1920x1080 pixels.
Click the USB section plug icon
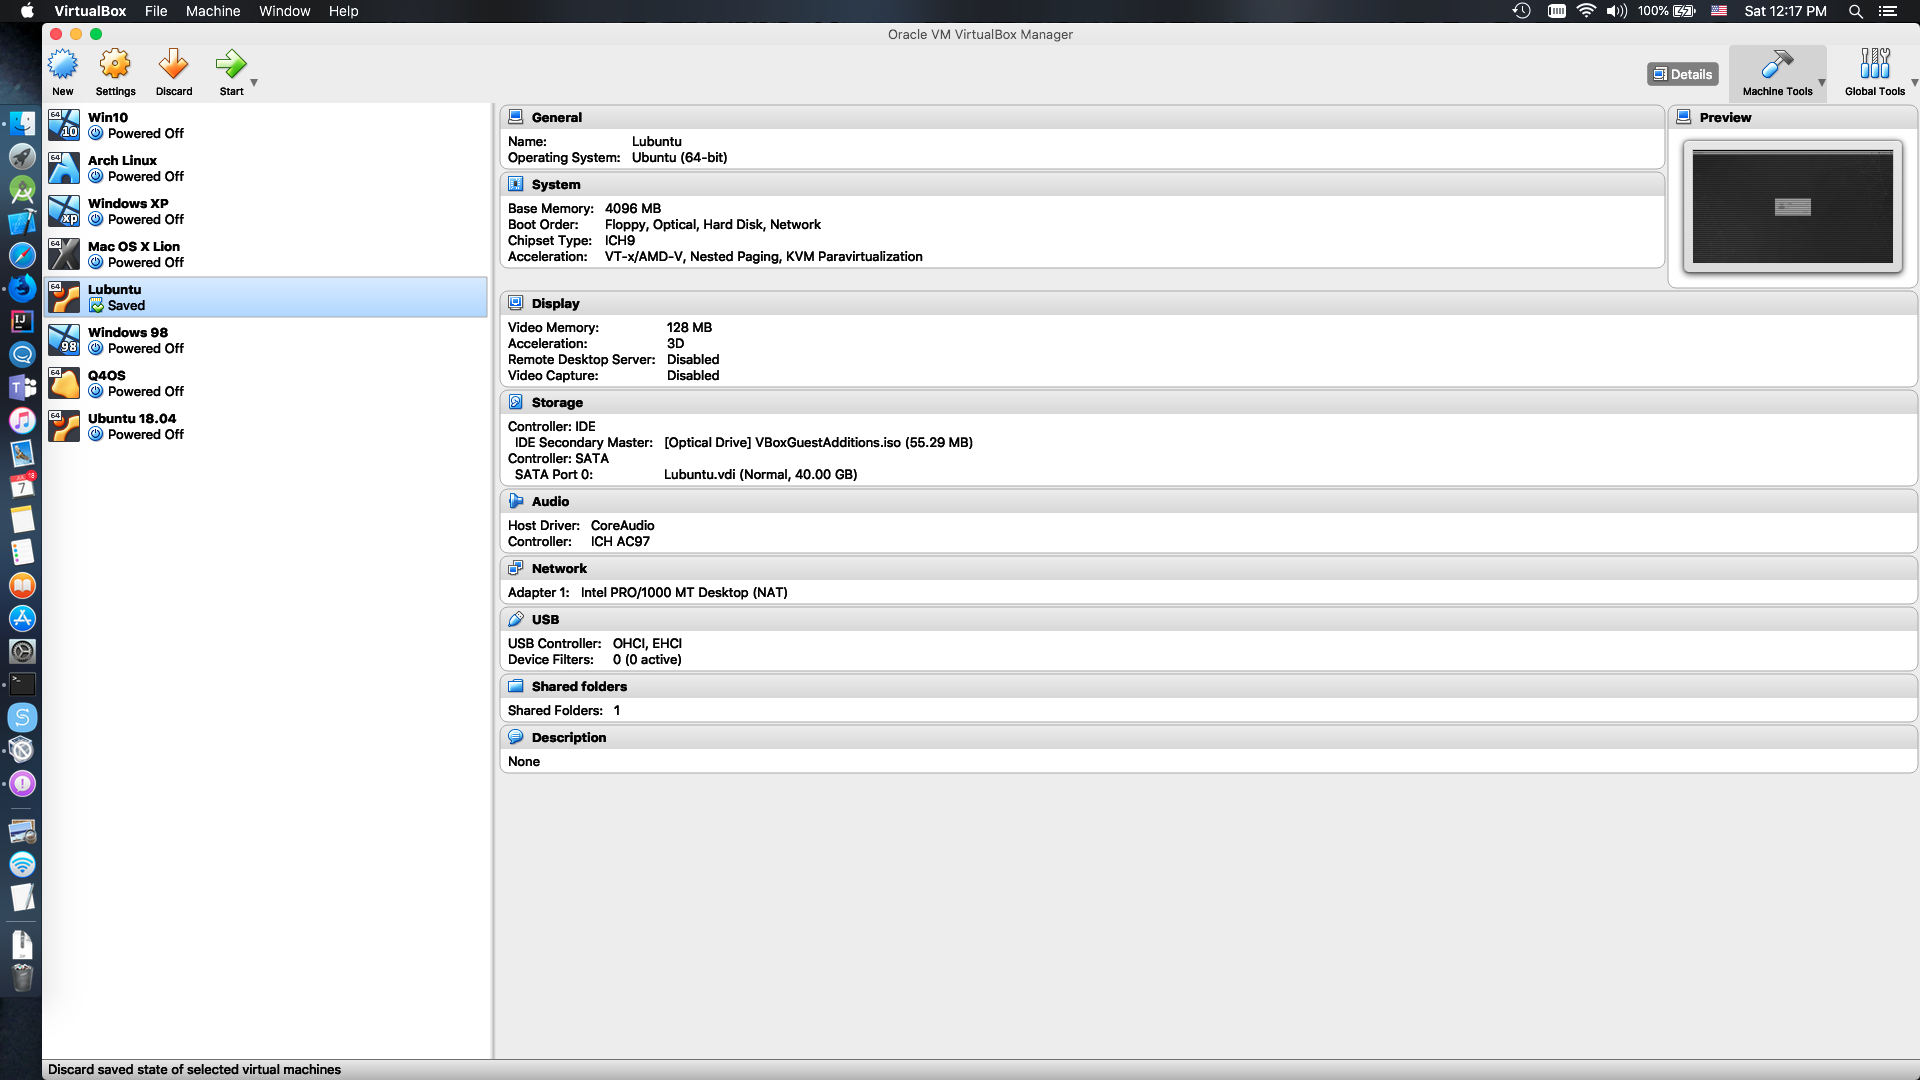516,619
